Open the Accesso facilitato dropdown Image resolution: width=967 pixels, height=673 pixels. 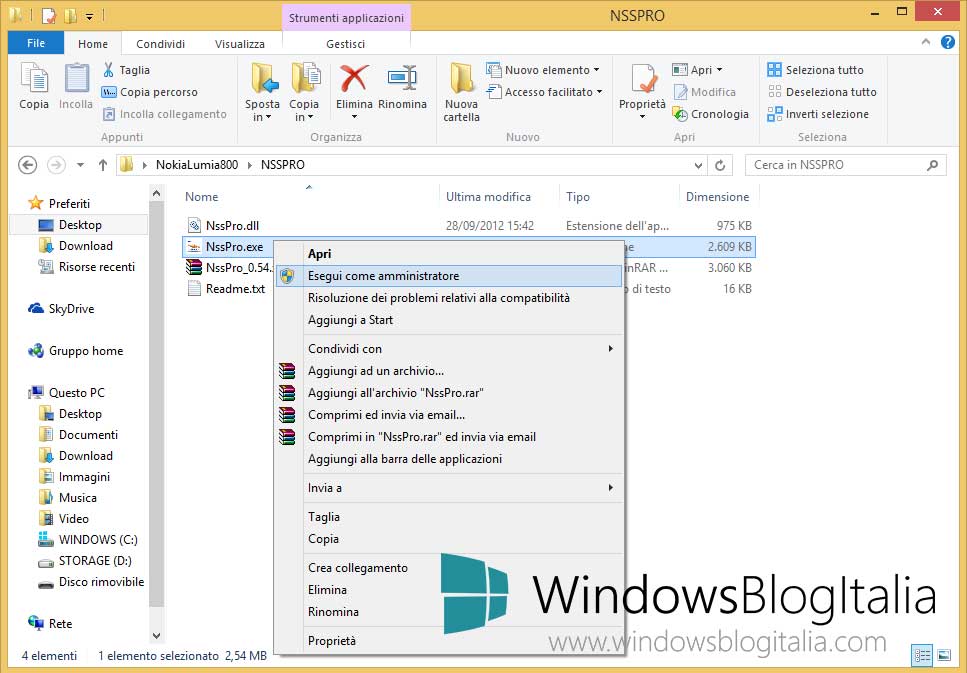pos(544,92)
